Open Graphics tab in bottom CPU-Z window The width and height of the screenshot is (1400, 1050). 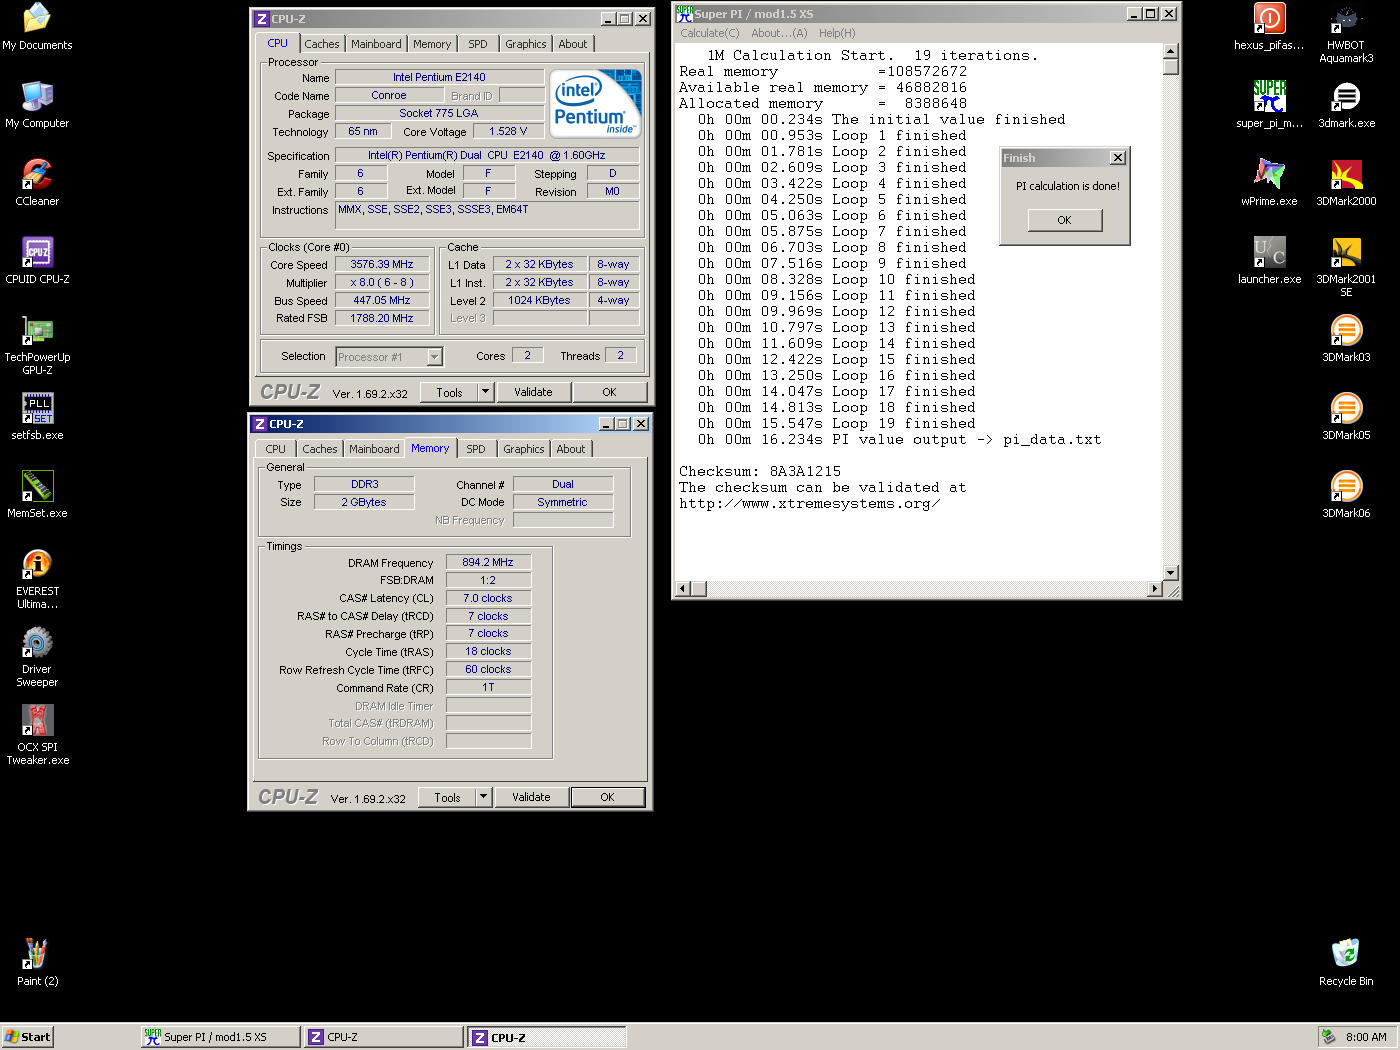(x=524, y=449)
